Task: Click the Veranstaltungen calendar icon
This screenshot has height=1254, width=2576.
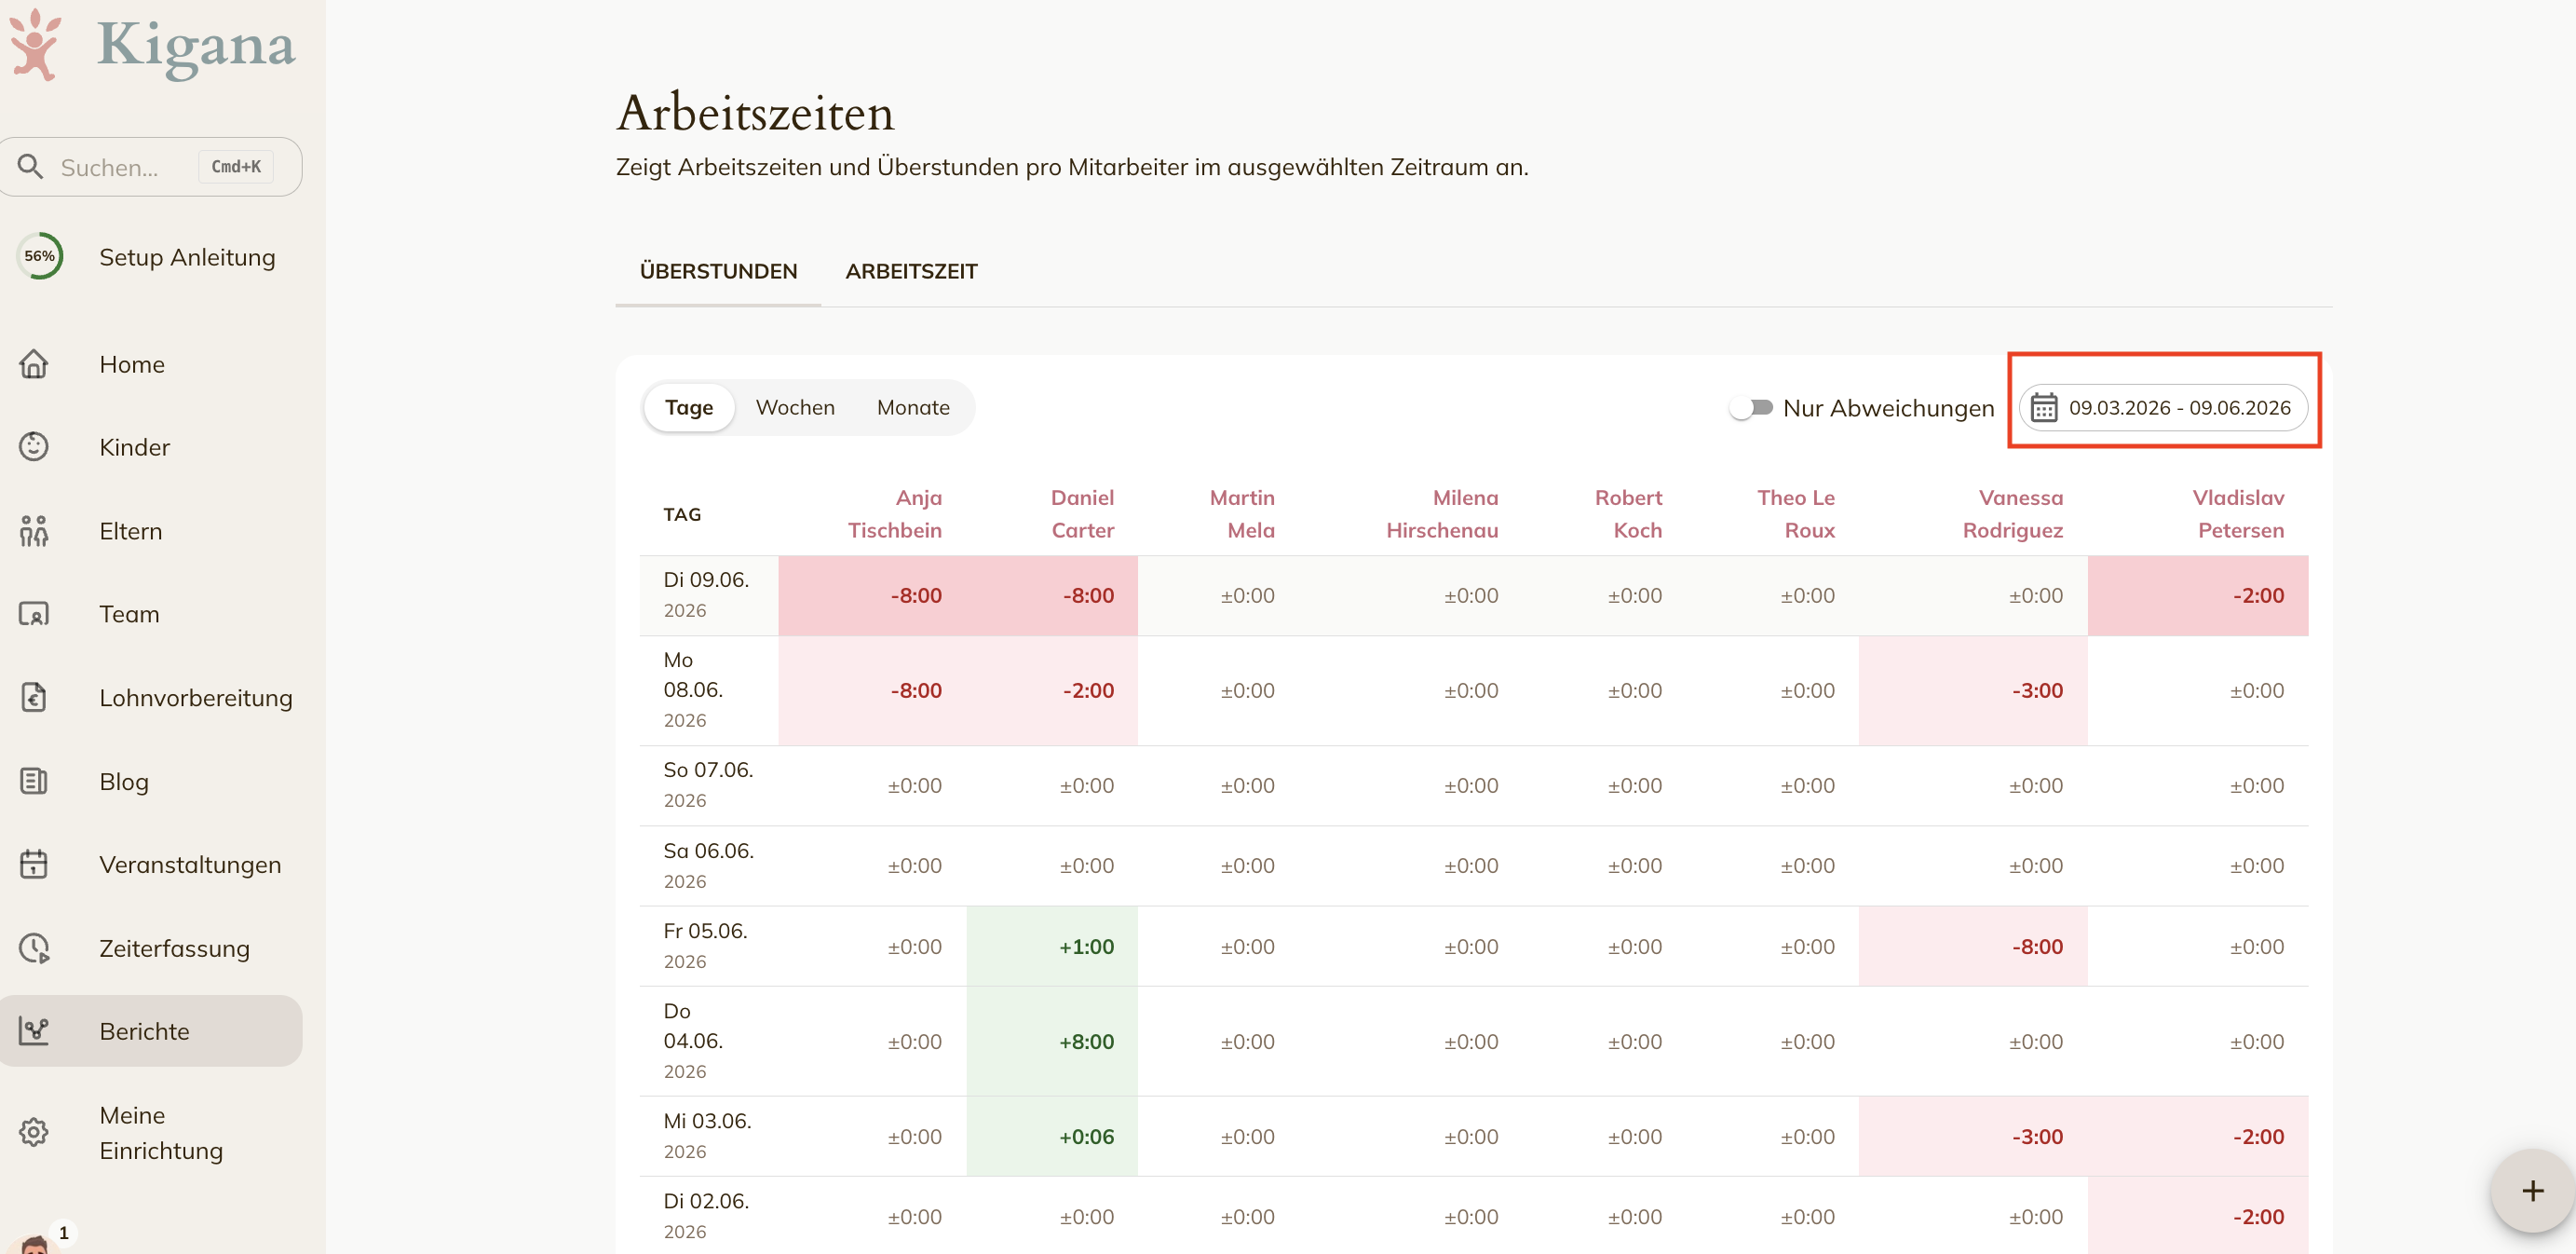Action: (x=34, y=864)
